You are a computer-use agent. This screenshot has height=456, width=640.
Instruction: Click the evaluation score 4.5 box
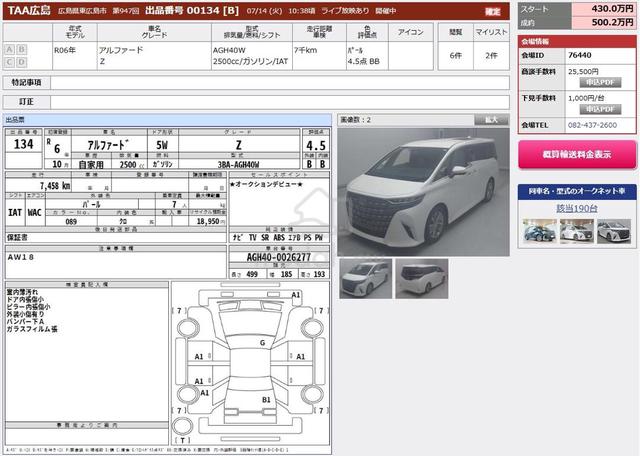click(x=316, y=145)
